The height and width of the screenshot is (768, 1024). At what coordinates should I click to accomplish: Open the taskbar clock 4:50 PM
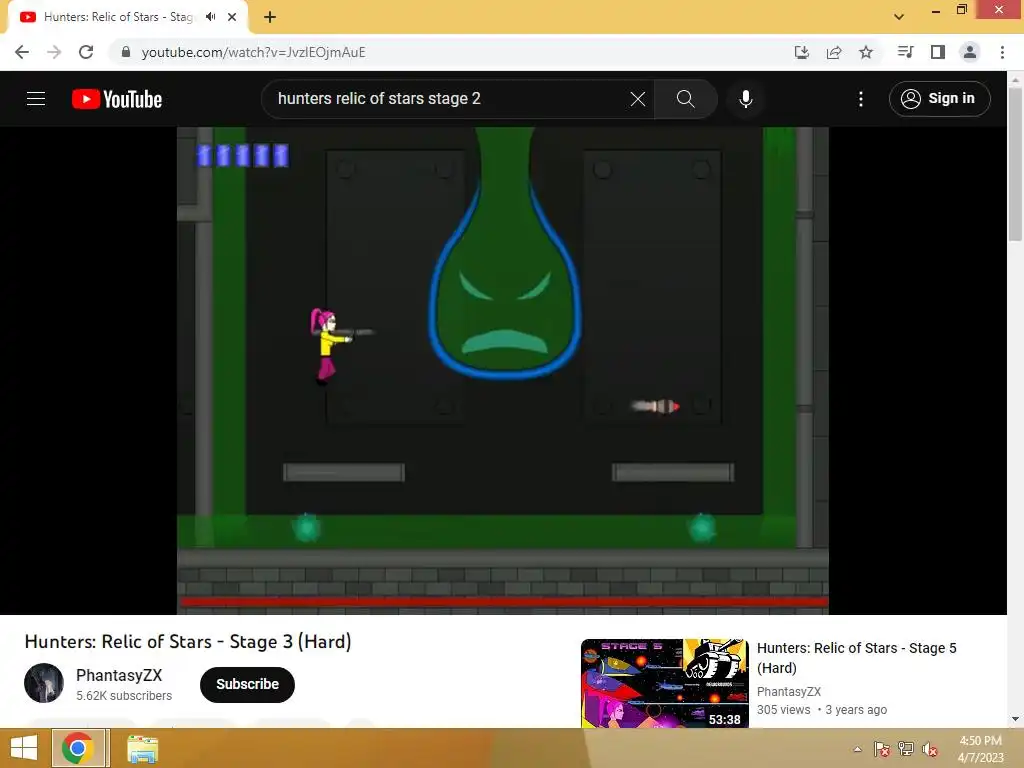coord(980,749)
